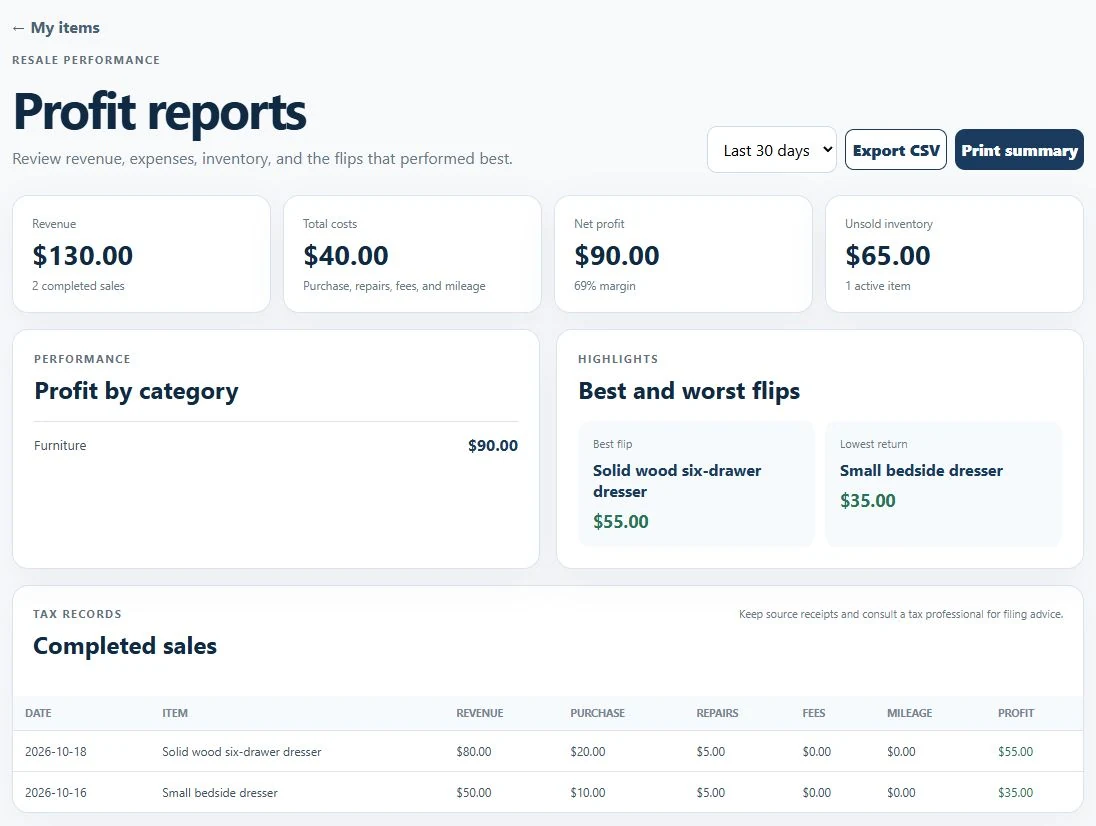Select the $90.00 net profit value
Viewport: 1096px width, 826px height.
click(x=616, y=256)
